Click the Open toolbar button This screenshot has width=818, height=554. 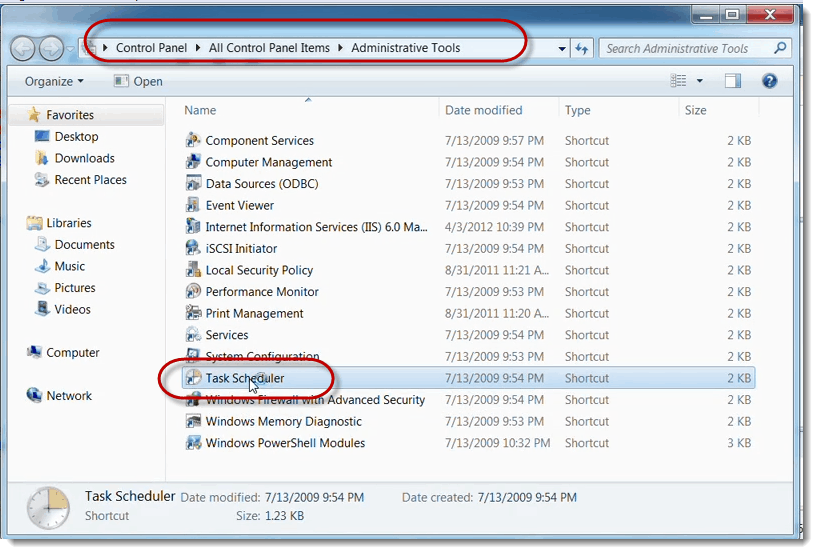[138, 81]
